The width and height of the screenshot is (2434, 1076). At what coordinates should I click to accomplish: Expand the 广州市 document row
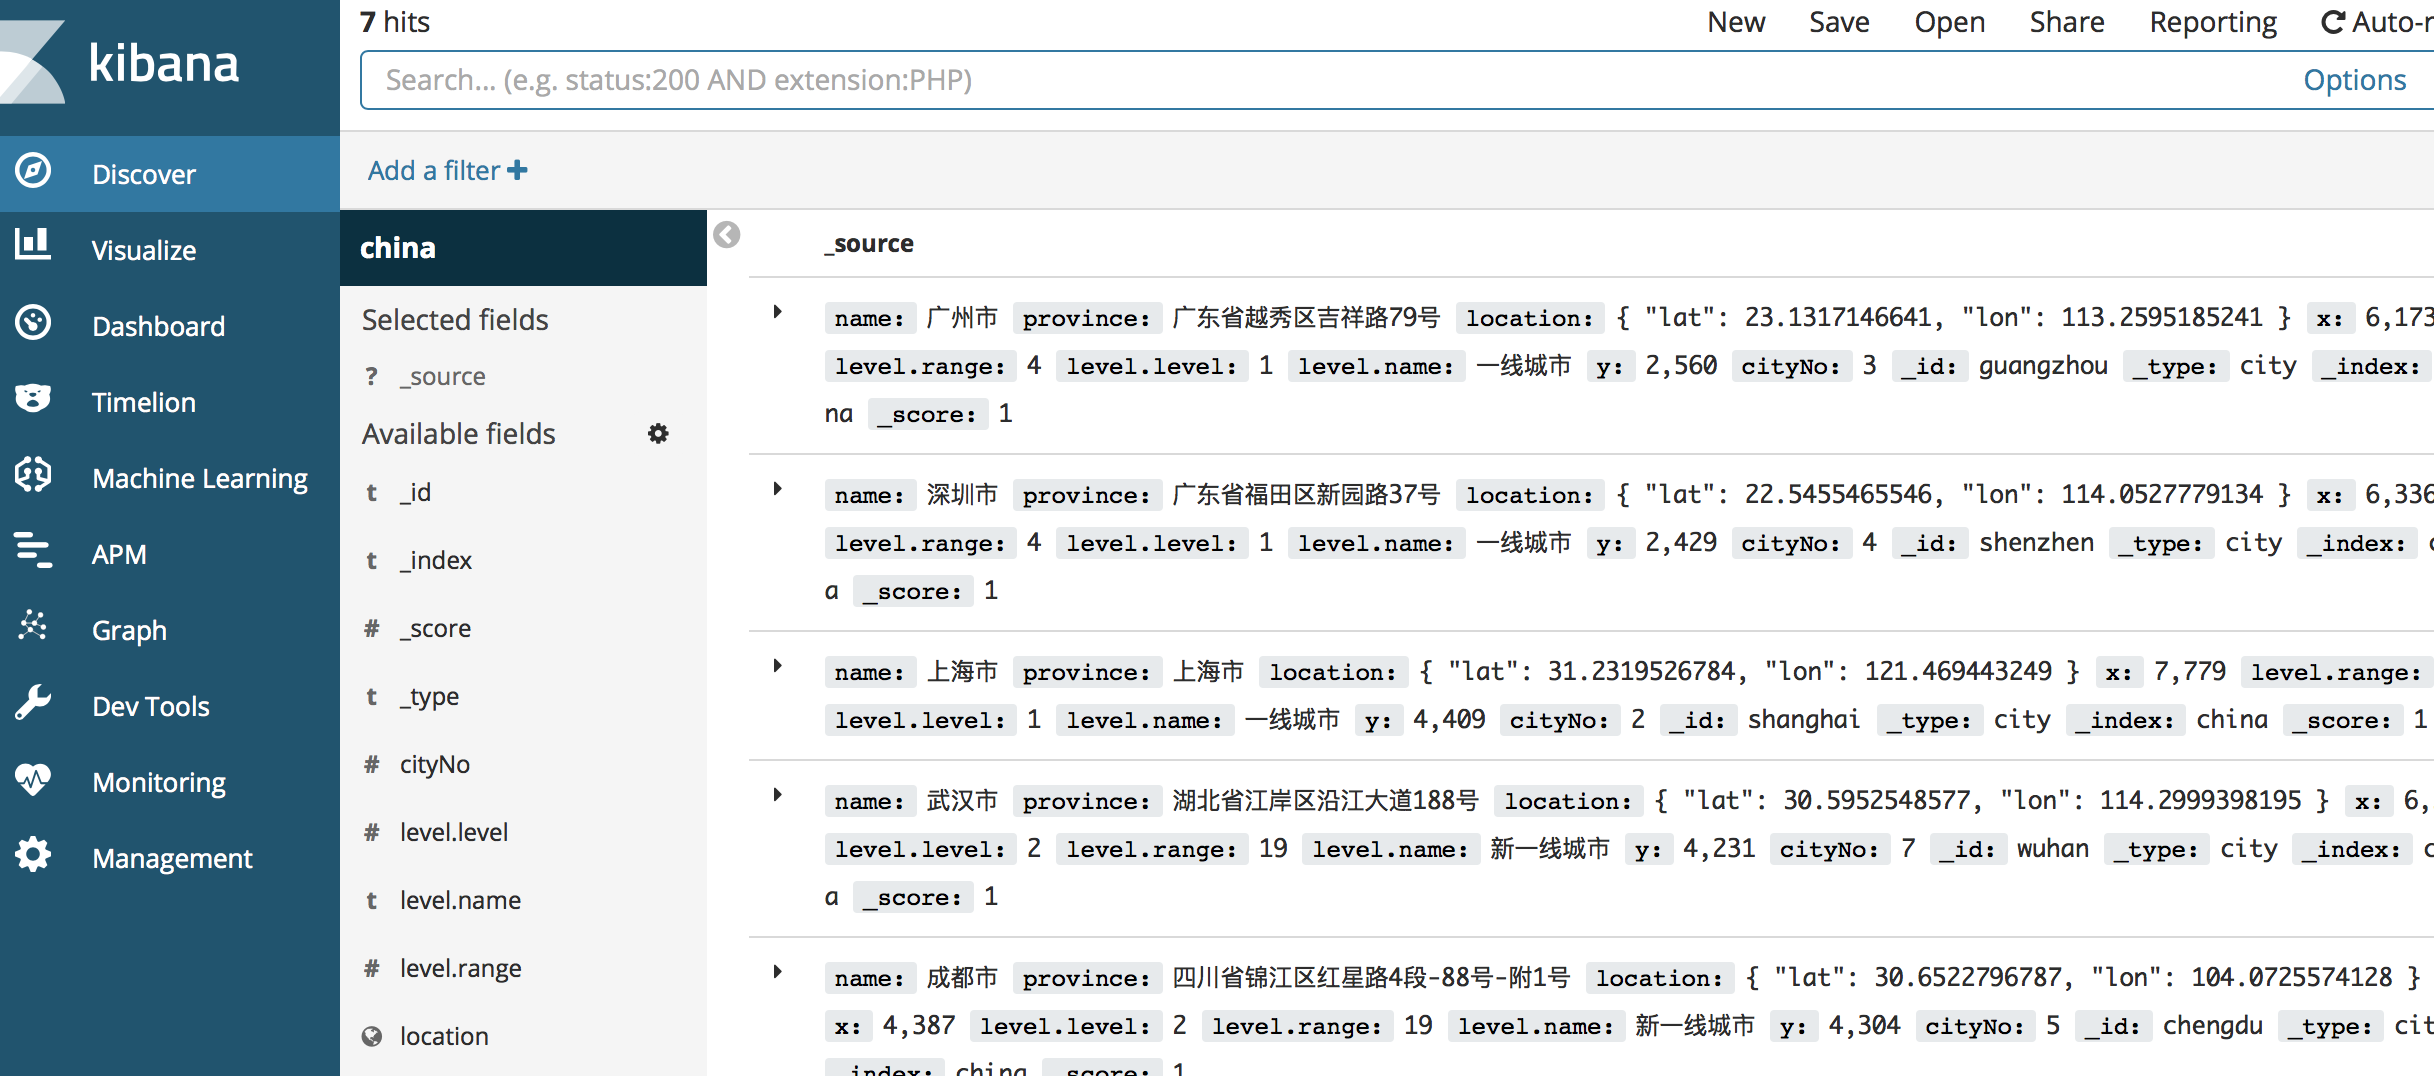pos(777,312)
